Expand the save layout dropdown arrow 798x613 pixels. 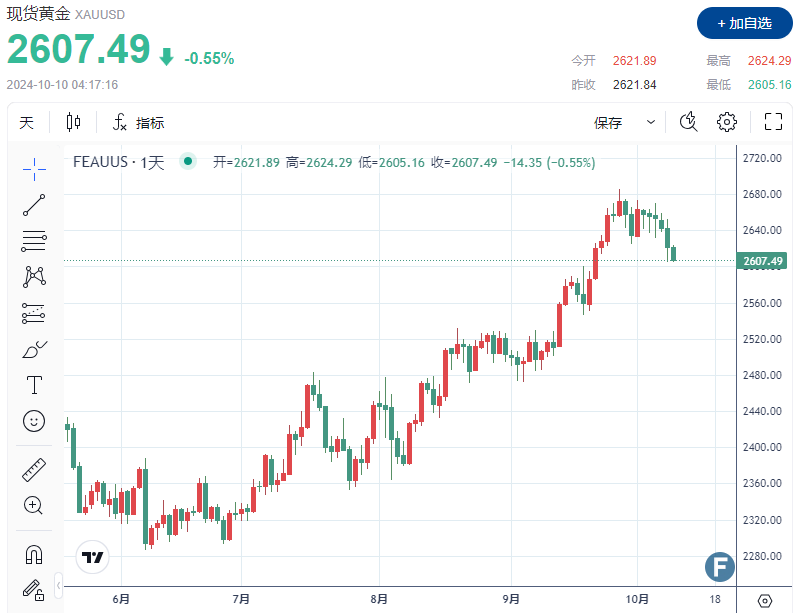click(x=650, y=122)
